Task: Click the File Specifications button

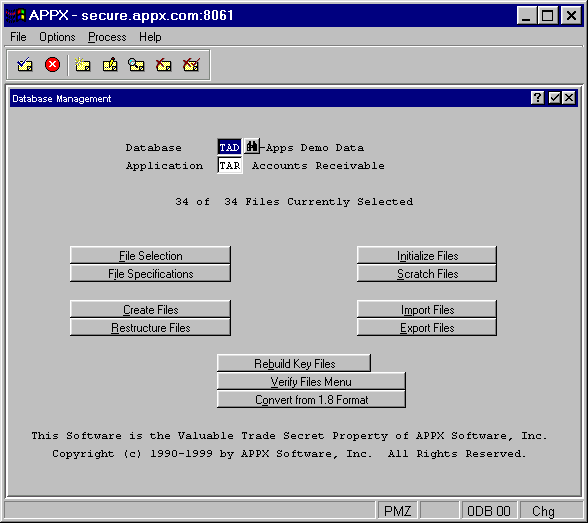Action: tap(150, 273)
